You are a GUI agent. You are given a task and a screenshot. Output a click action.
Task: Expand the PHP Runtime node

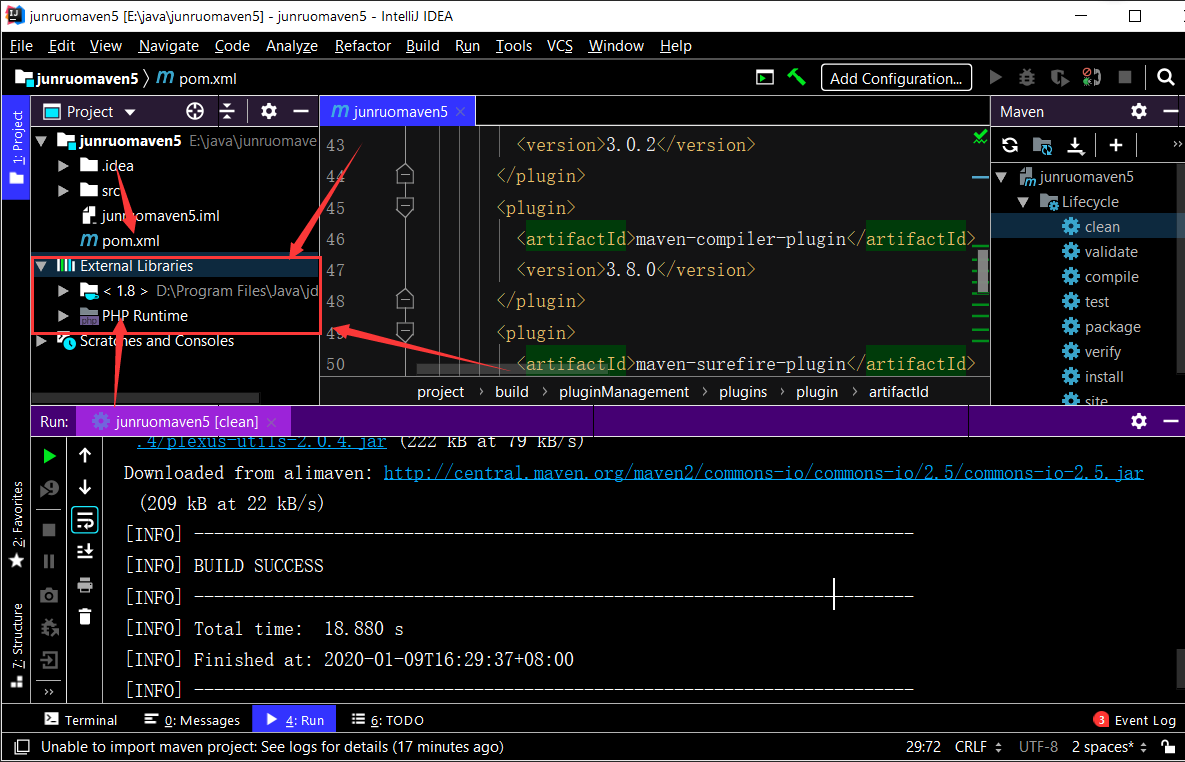[63, 316]
